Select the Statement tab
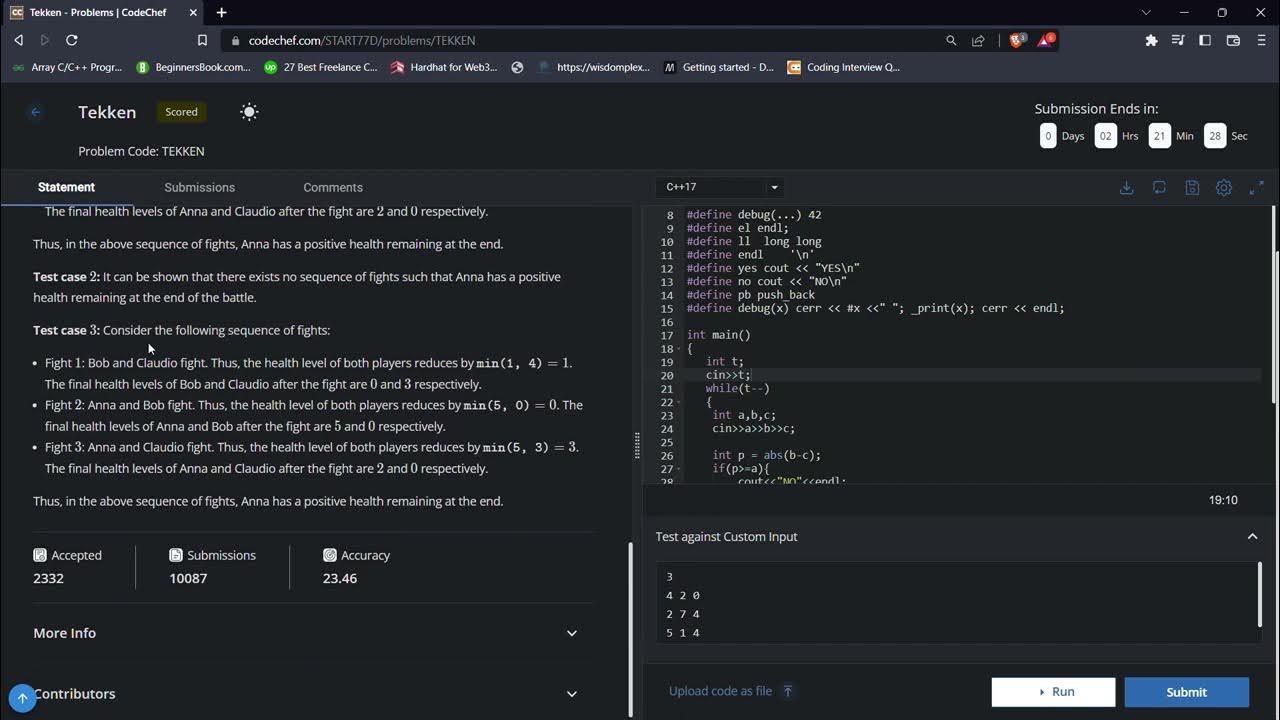This screenshot has height=720, width=1280. (x=66, y=187)
